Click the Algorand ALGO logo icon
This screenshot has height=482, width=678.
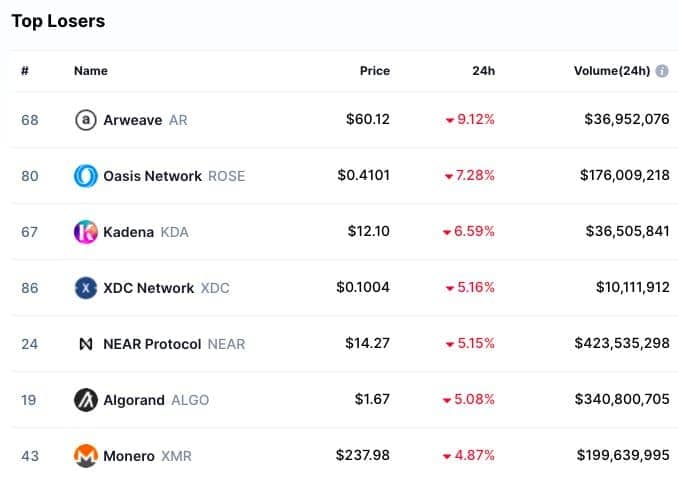point(86,400)
